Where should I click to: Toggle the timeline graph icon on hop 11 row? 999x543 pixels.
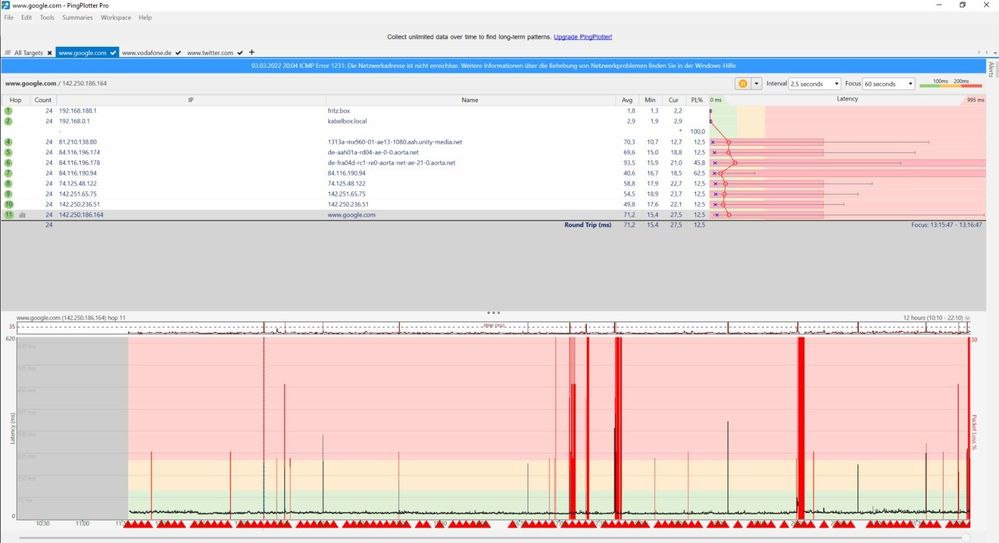(x=22, y=215)
